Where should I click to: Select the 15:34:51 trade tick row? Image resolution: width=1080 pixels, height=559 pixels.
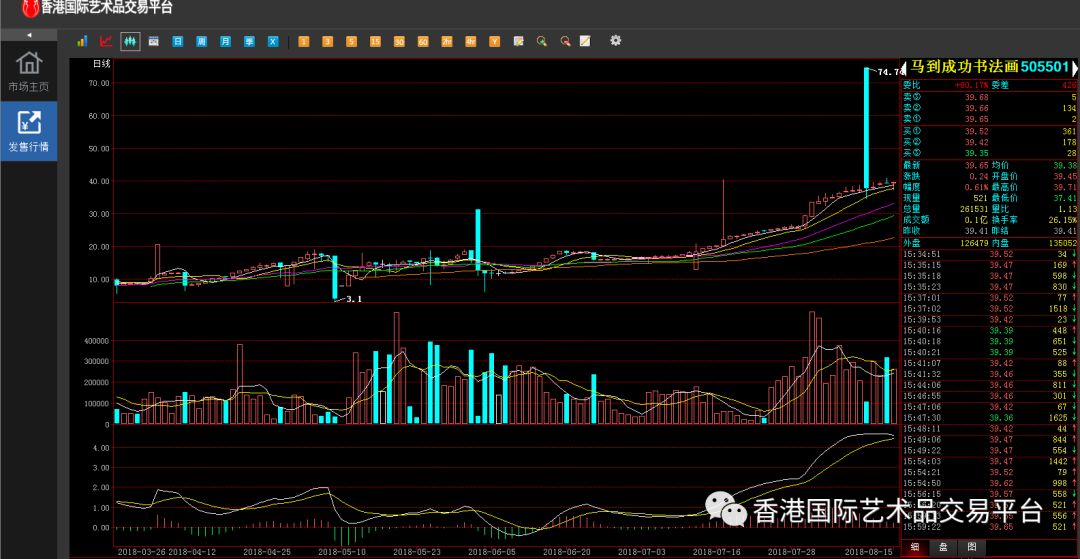pyautogui.click(x=990, y=253)
